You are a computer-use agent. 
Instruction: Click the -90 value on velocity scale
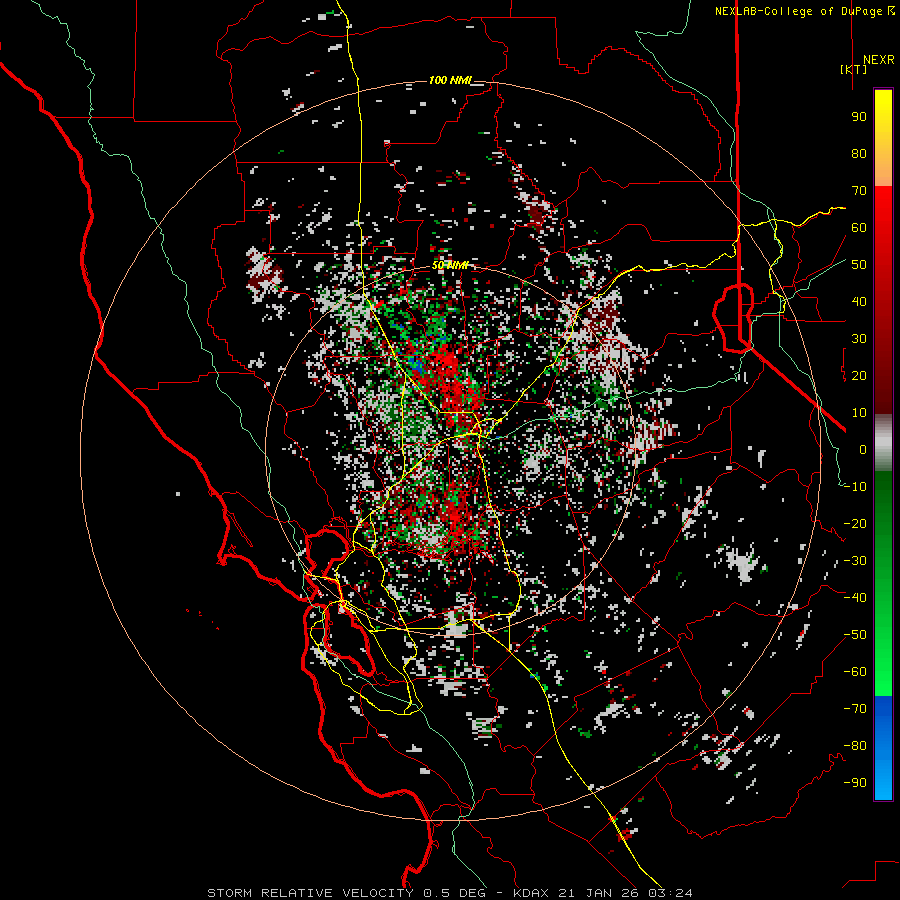pos(855,783)
